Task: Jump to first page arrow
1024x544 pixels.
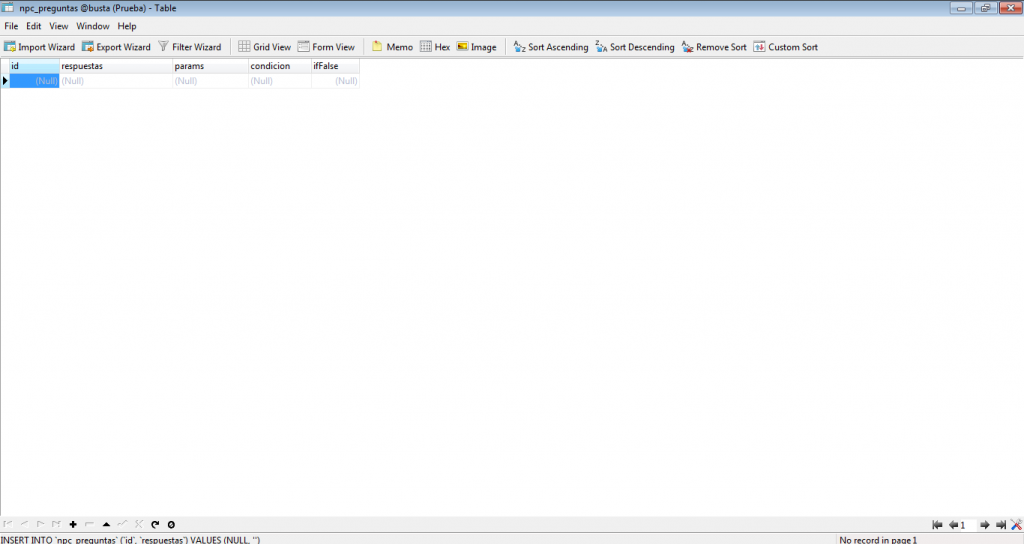Action: (x=937, y=525)
